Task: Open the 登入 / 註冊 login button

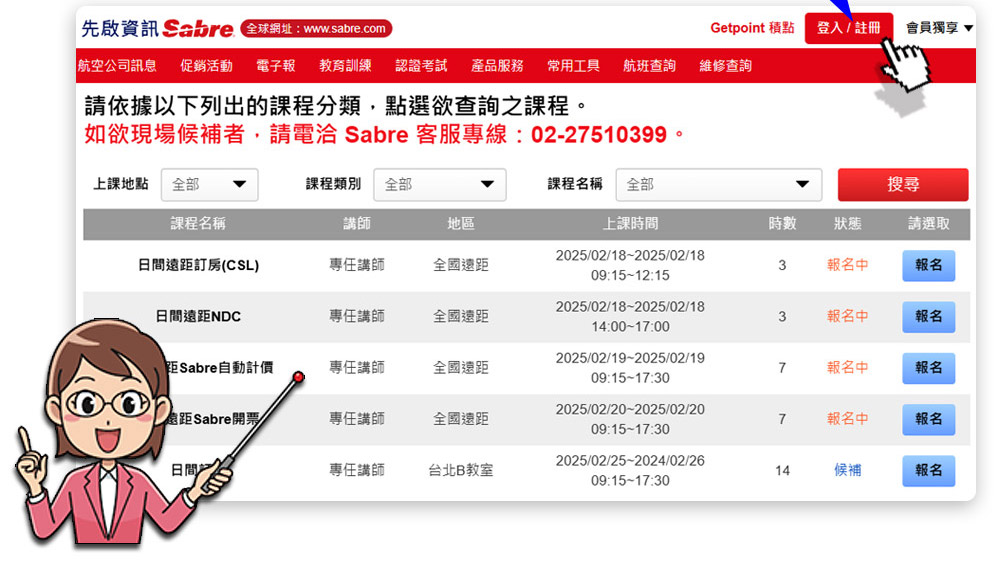Action: [x=848, y=28]
